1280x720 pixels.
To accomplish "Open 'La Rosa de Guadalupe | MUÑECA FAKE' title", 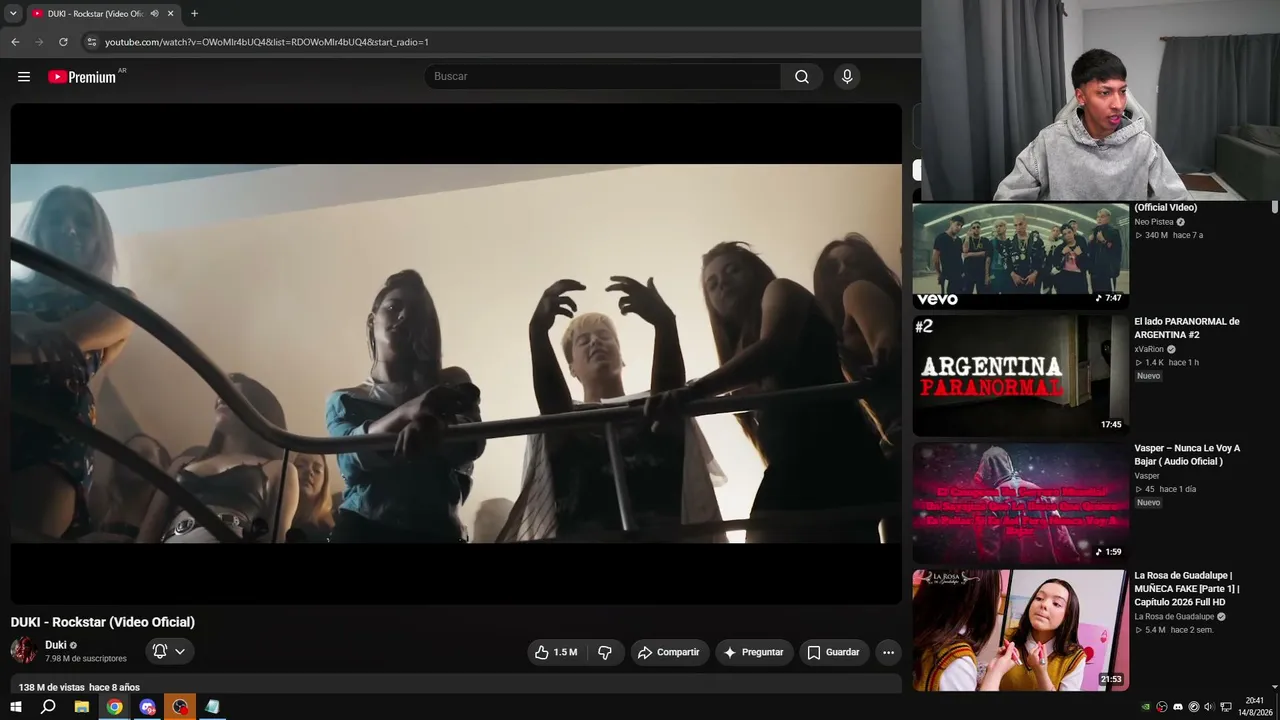I will (x=1187, y=588).
